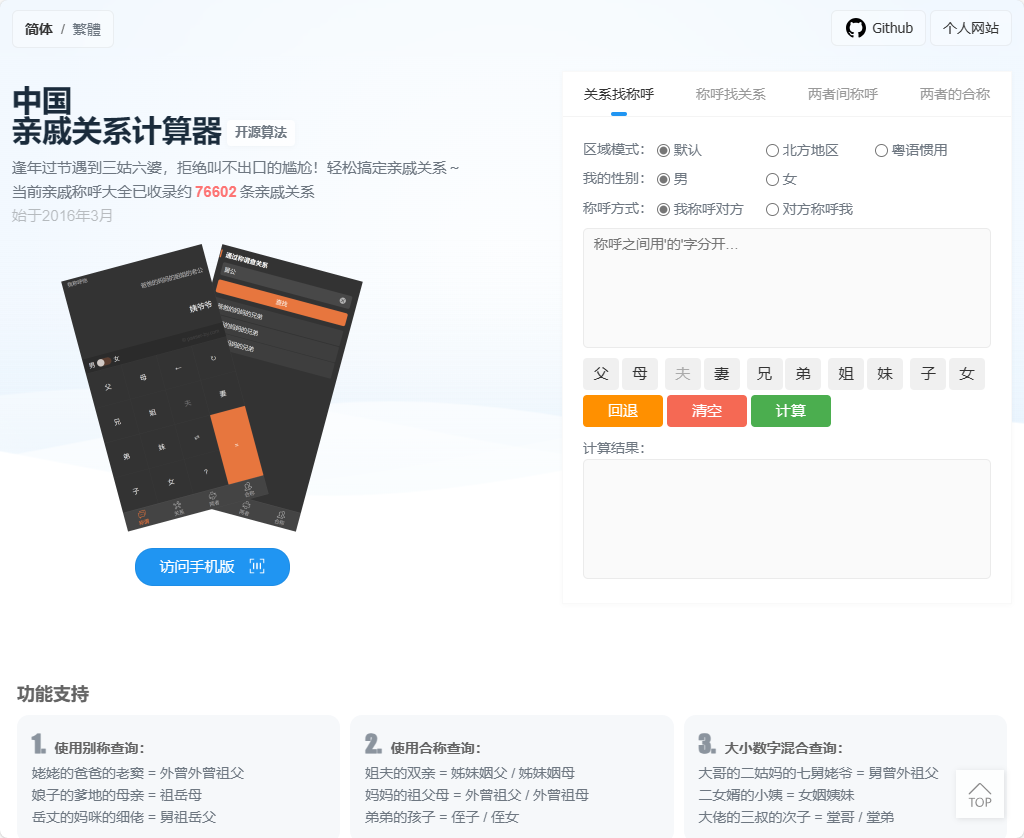Viewport: 1024px width, 838px height.
Task: Click the 计算结果 output area
Action: 786,519
